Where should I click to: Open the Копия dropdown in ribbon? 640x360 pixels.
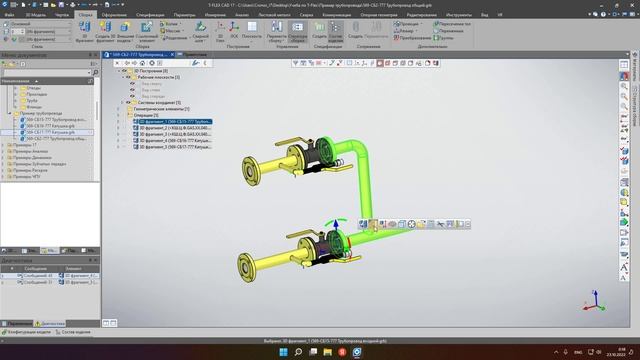181,24
